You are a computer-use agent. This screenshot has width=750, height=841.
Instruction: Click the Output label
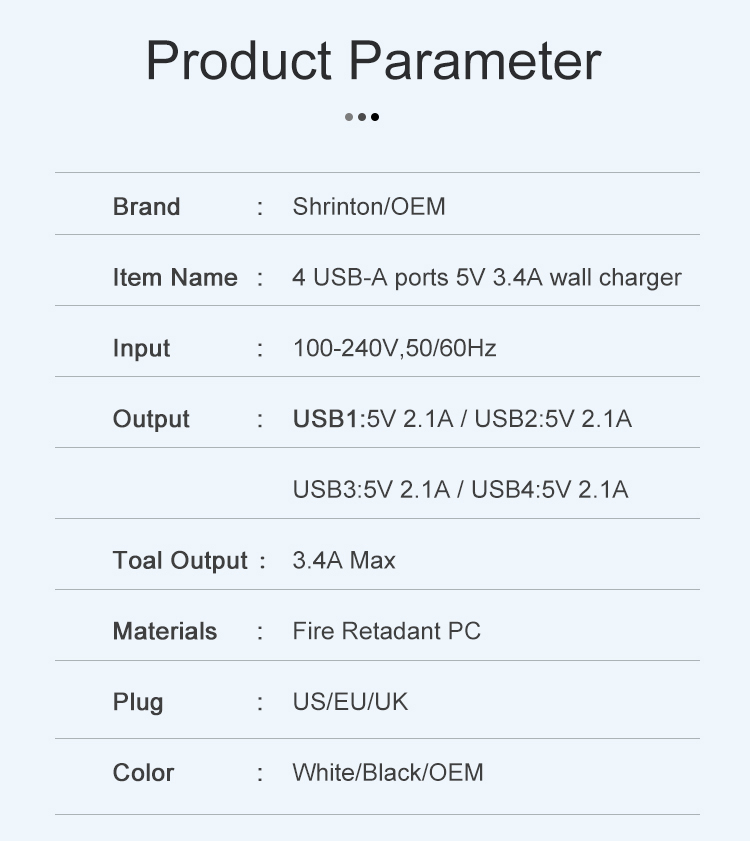coord(151,419)
